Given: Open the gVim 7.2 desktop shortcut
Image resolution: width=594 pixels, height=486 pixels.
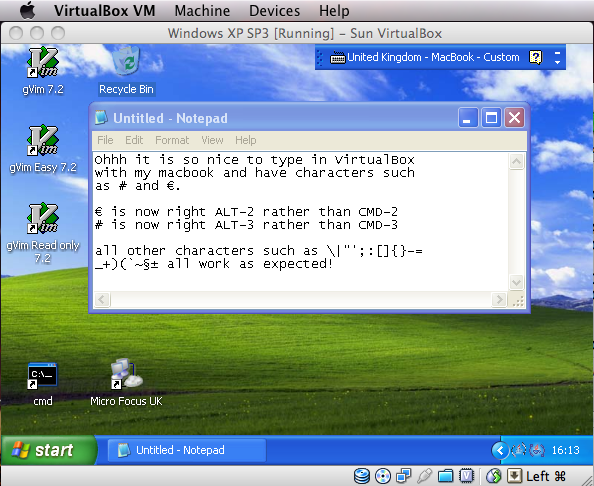Looking at the screenshot, I should tap(43, 63).
